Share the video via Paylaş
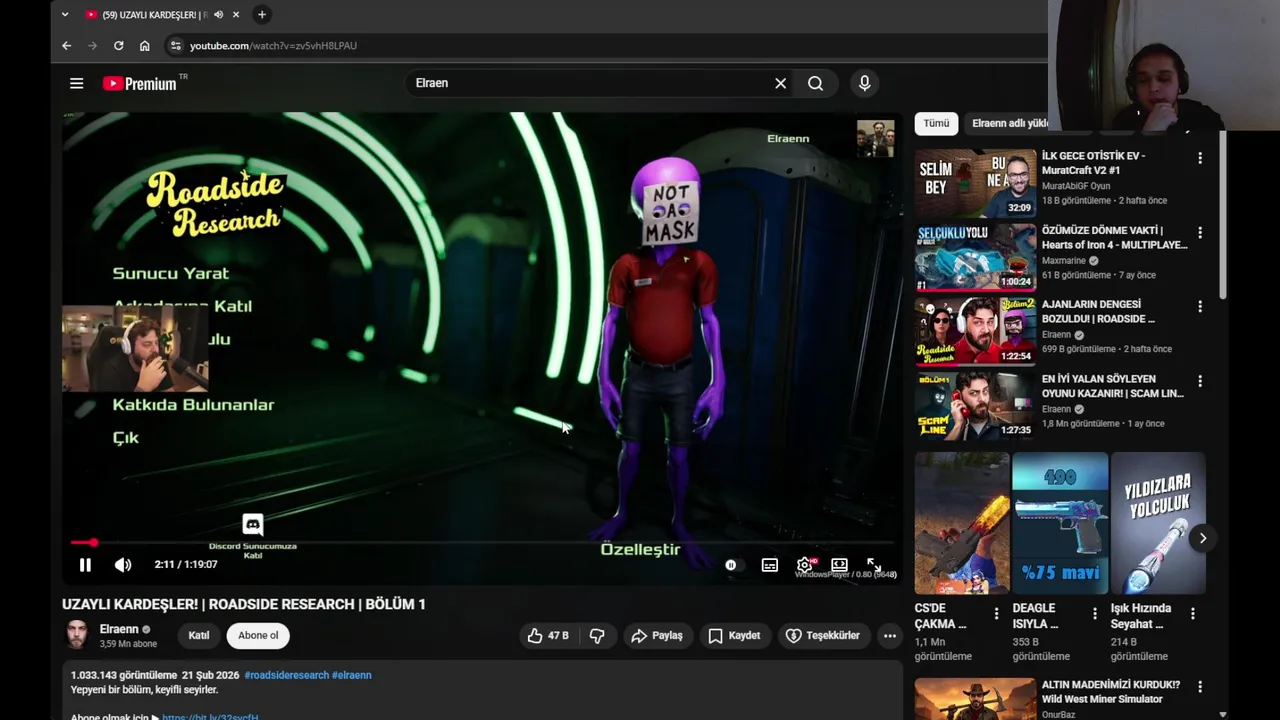The width and height of the screenshot is (1280, 720). pos(657,636)
